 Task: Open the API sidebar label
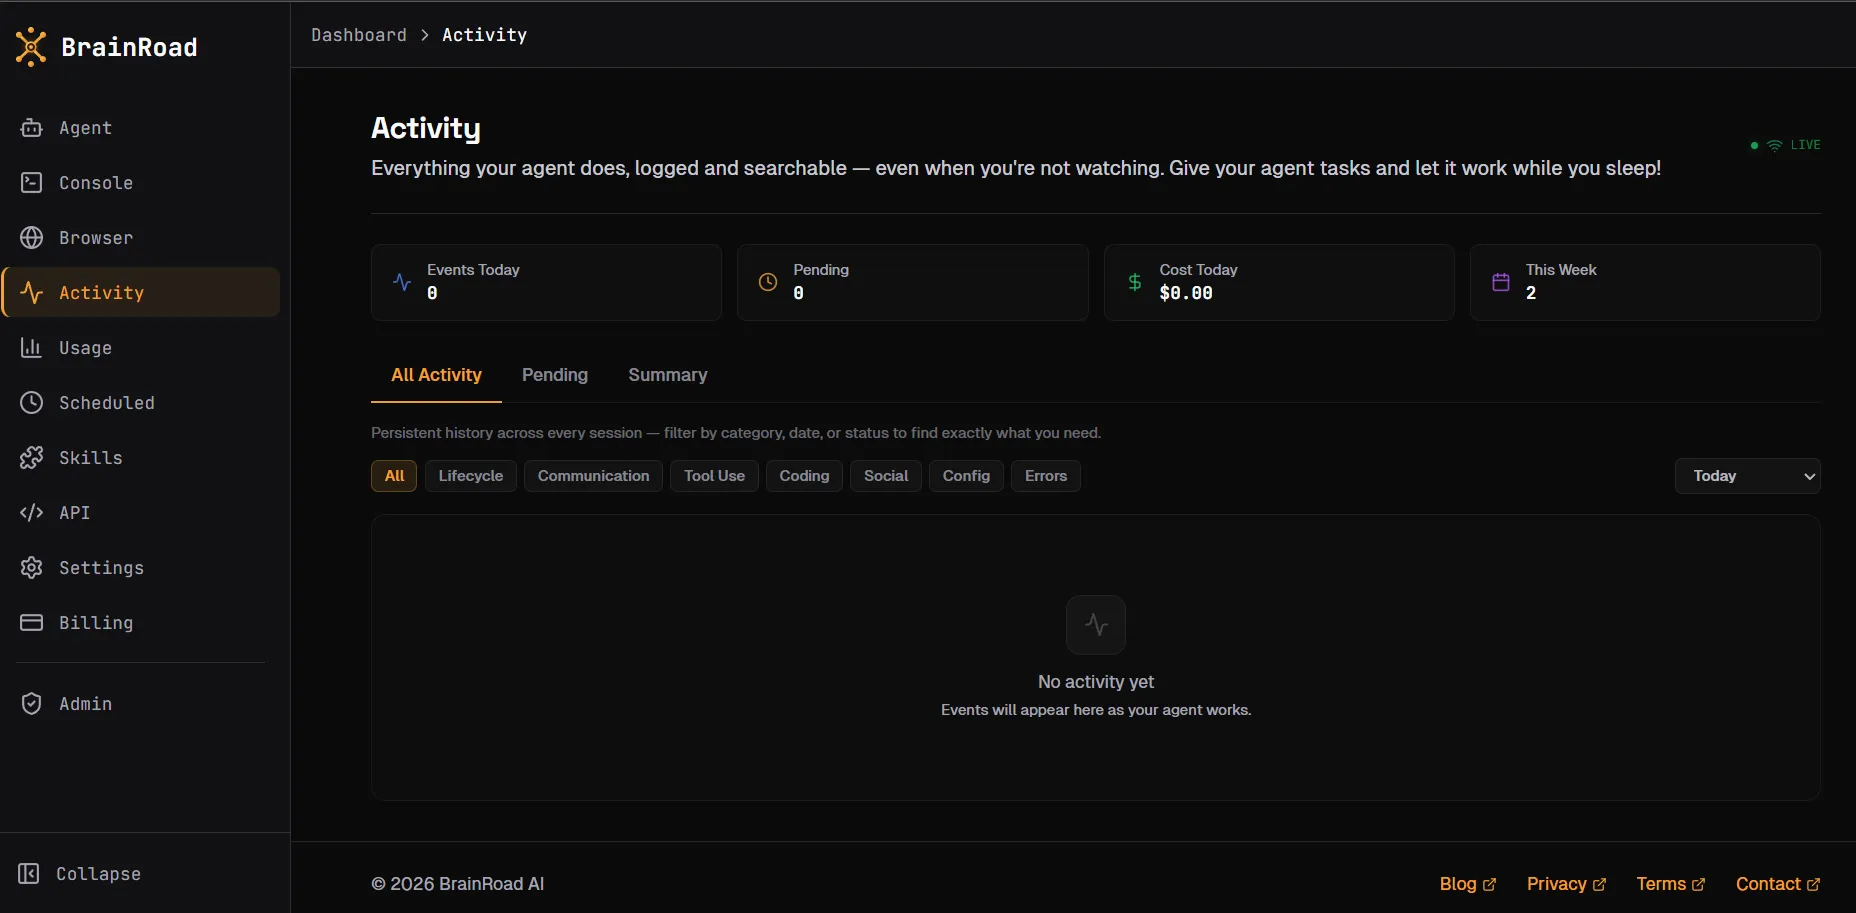pyautogui.click(x=75, y=513)
